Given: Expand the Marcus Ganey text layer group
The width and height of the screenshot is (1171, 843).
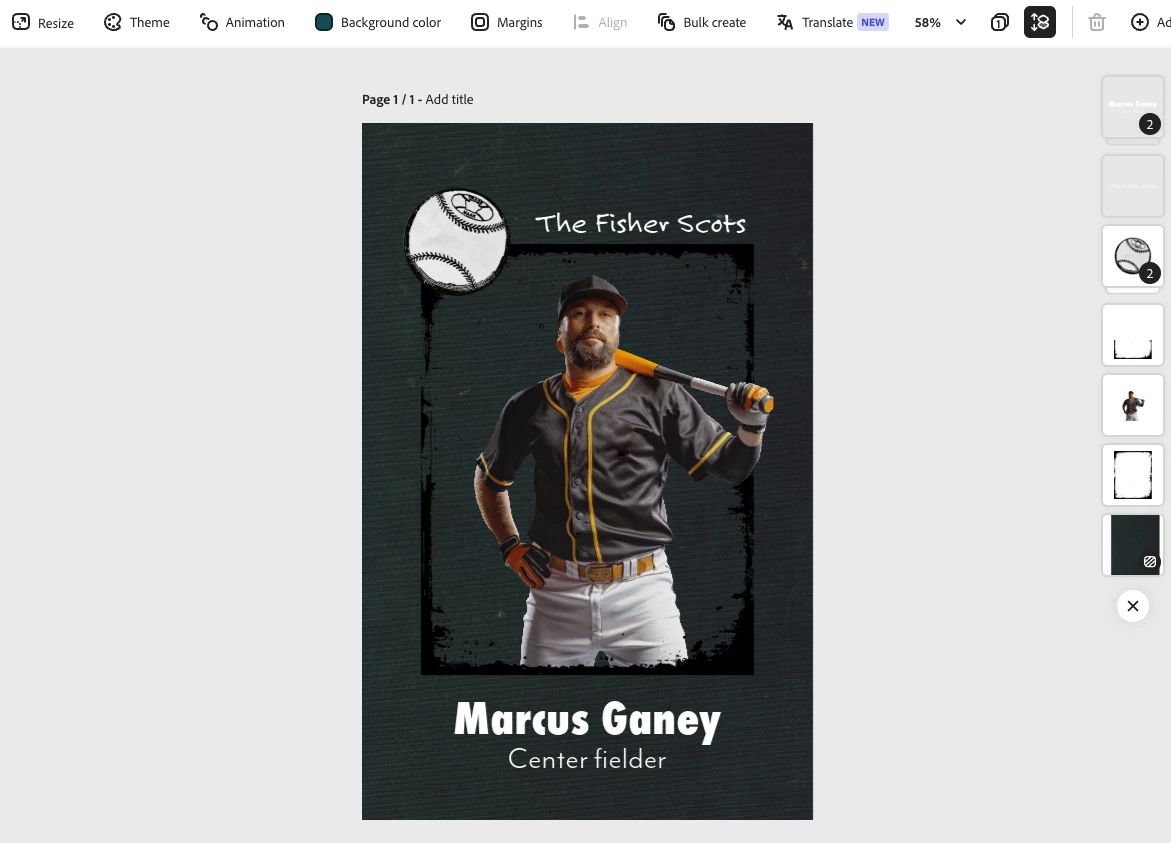Looking at the screenshot, I should (x=1149, y=125).
